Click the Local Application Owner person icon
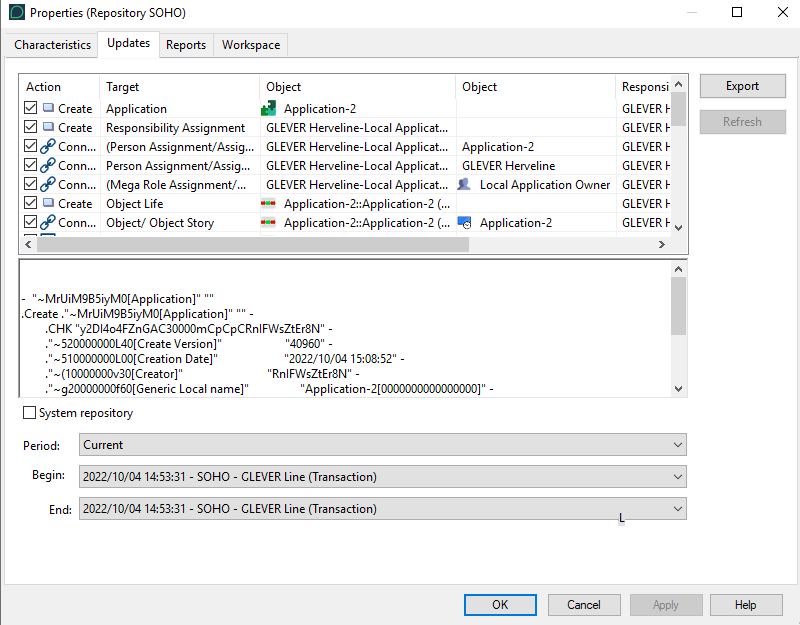800x625 pixels. [464, 185]
